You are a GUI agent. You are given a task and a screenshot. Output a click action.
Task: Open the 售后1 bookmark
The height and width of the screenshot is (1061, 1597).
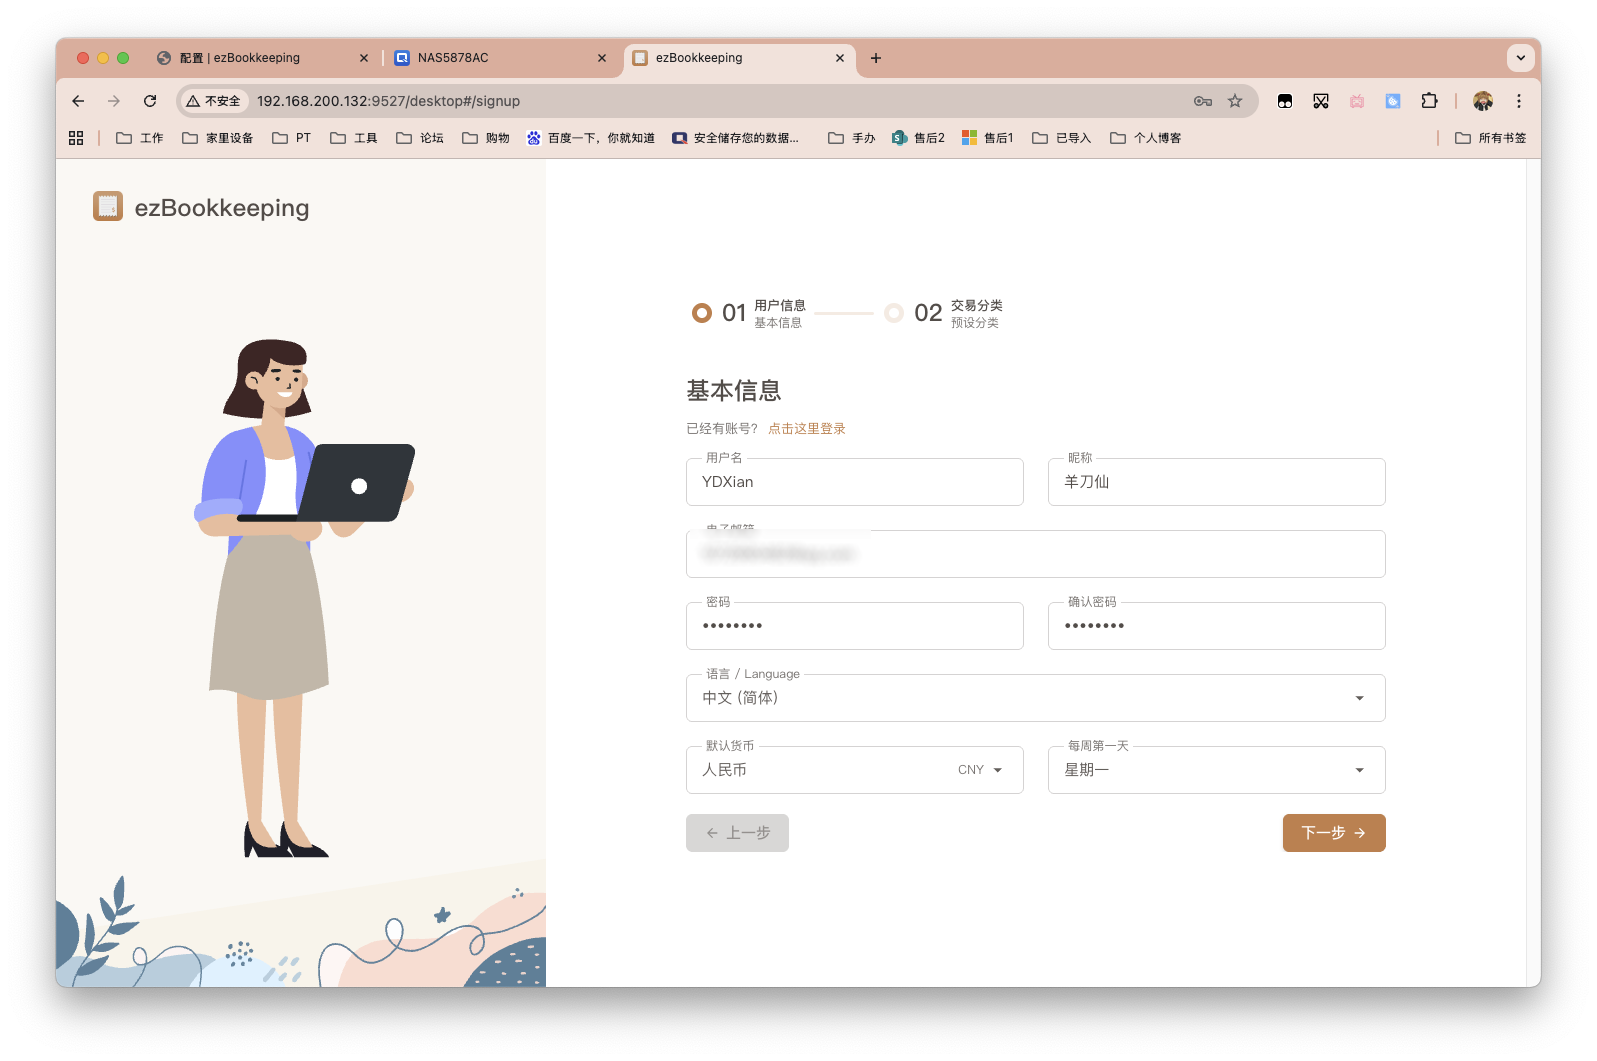coord(988,138)
